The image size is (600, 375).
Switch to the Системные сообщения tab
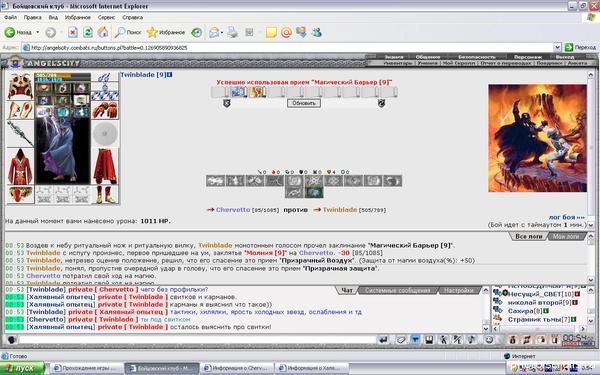click(397, 290)
